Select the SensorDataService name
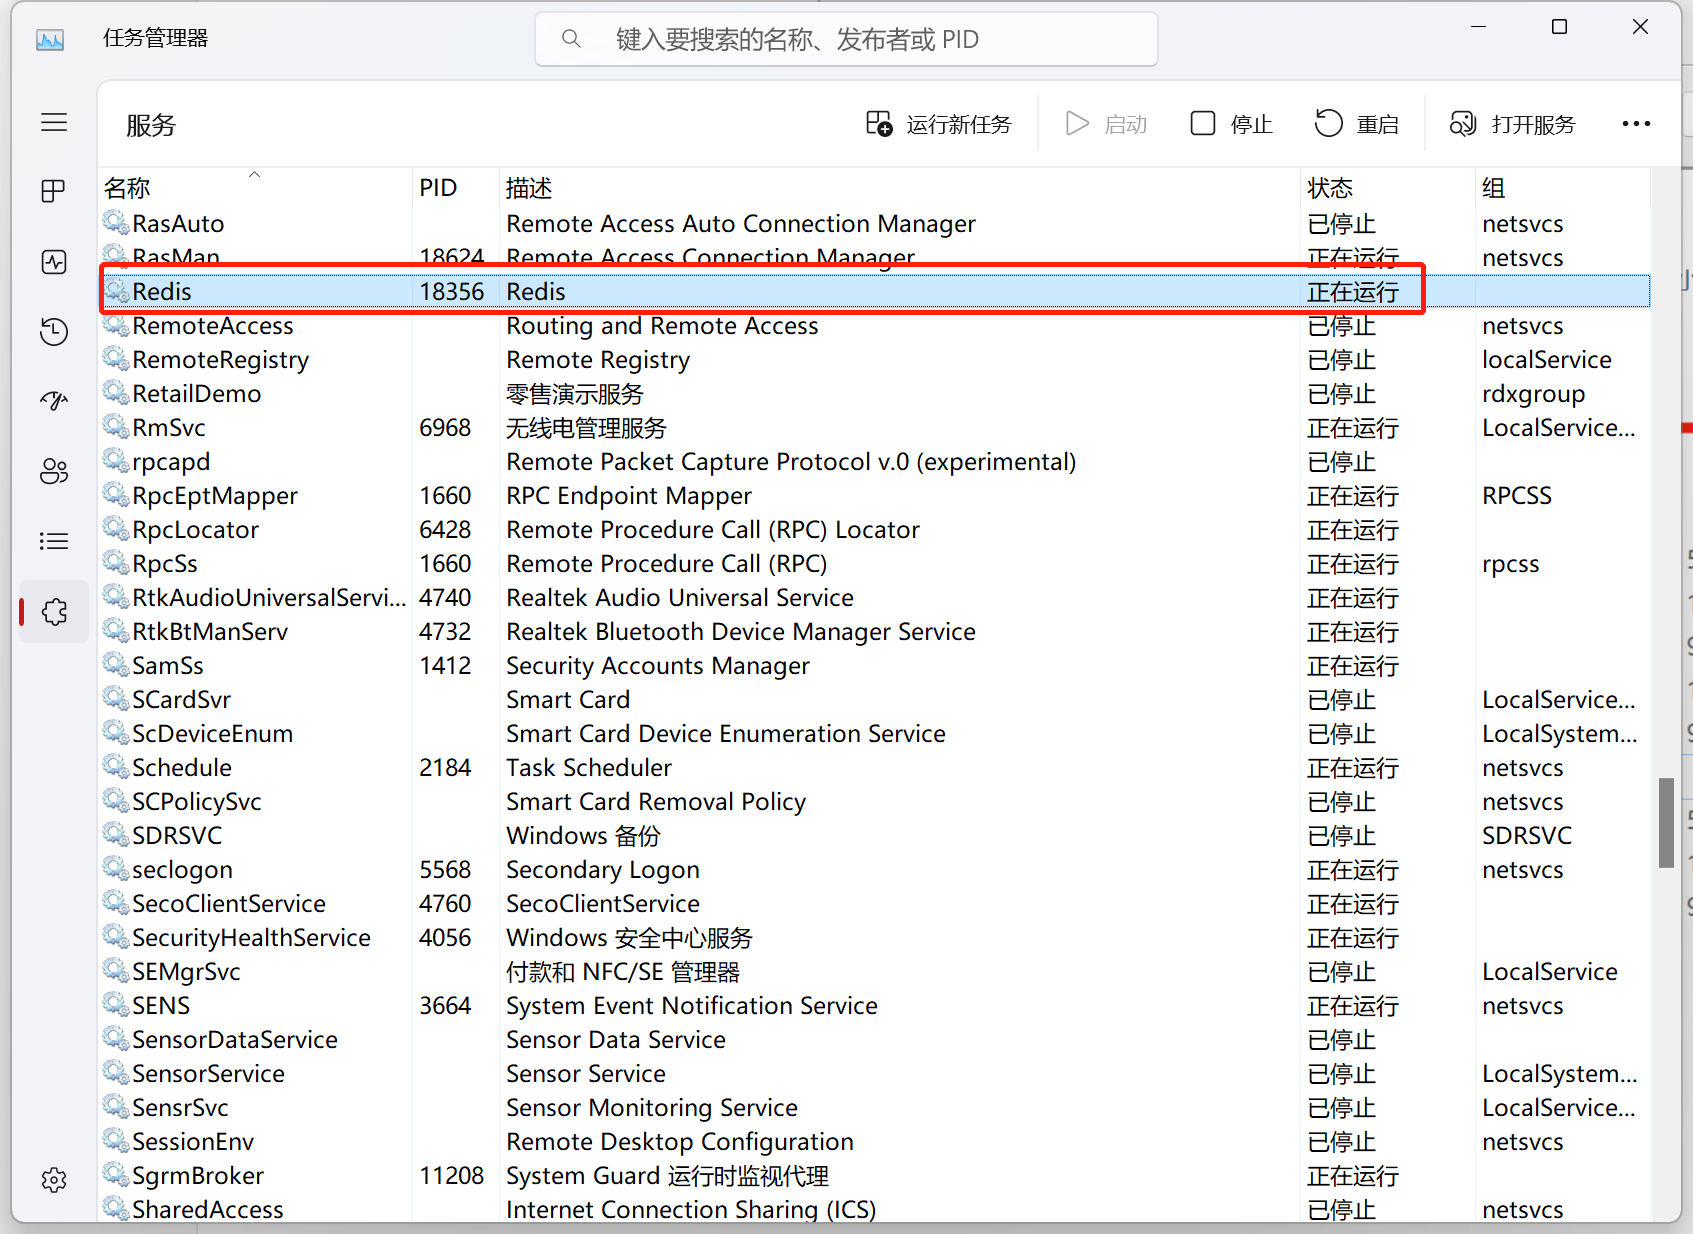The image size is (1693, 1234). (235, 1040)
